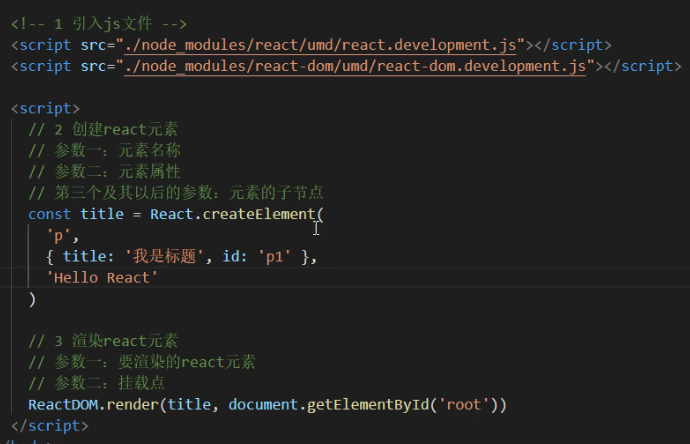Click the comment '1 引入js文件'
Screen dimensions: 690x444
[99, 24]
